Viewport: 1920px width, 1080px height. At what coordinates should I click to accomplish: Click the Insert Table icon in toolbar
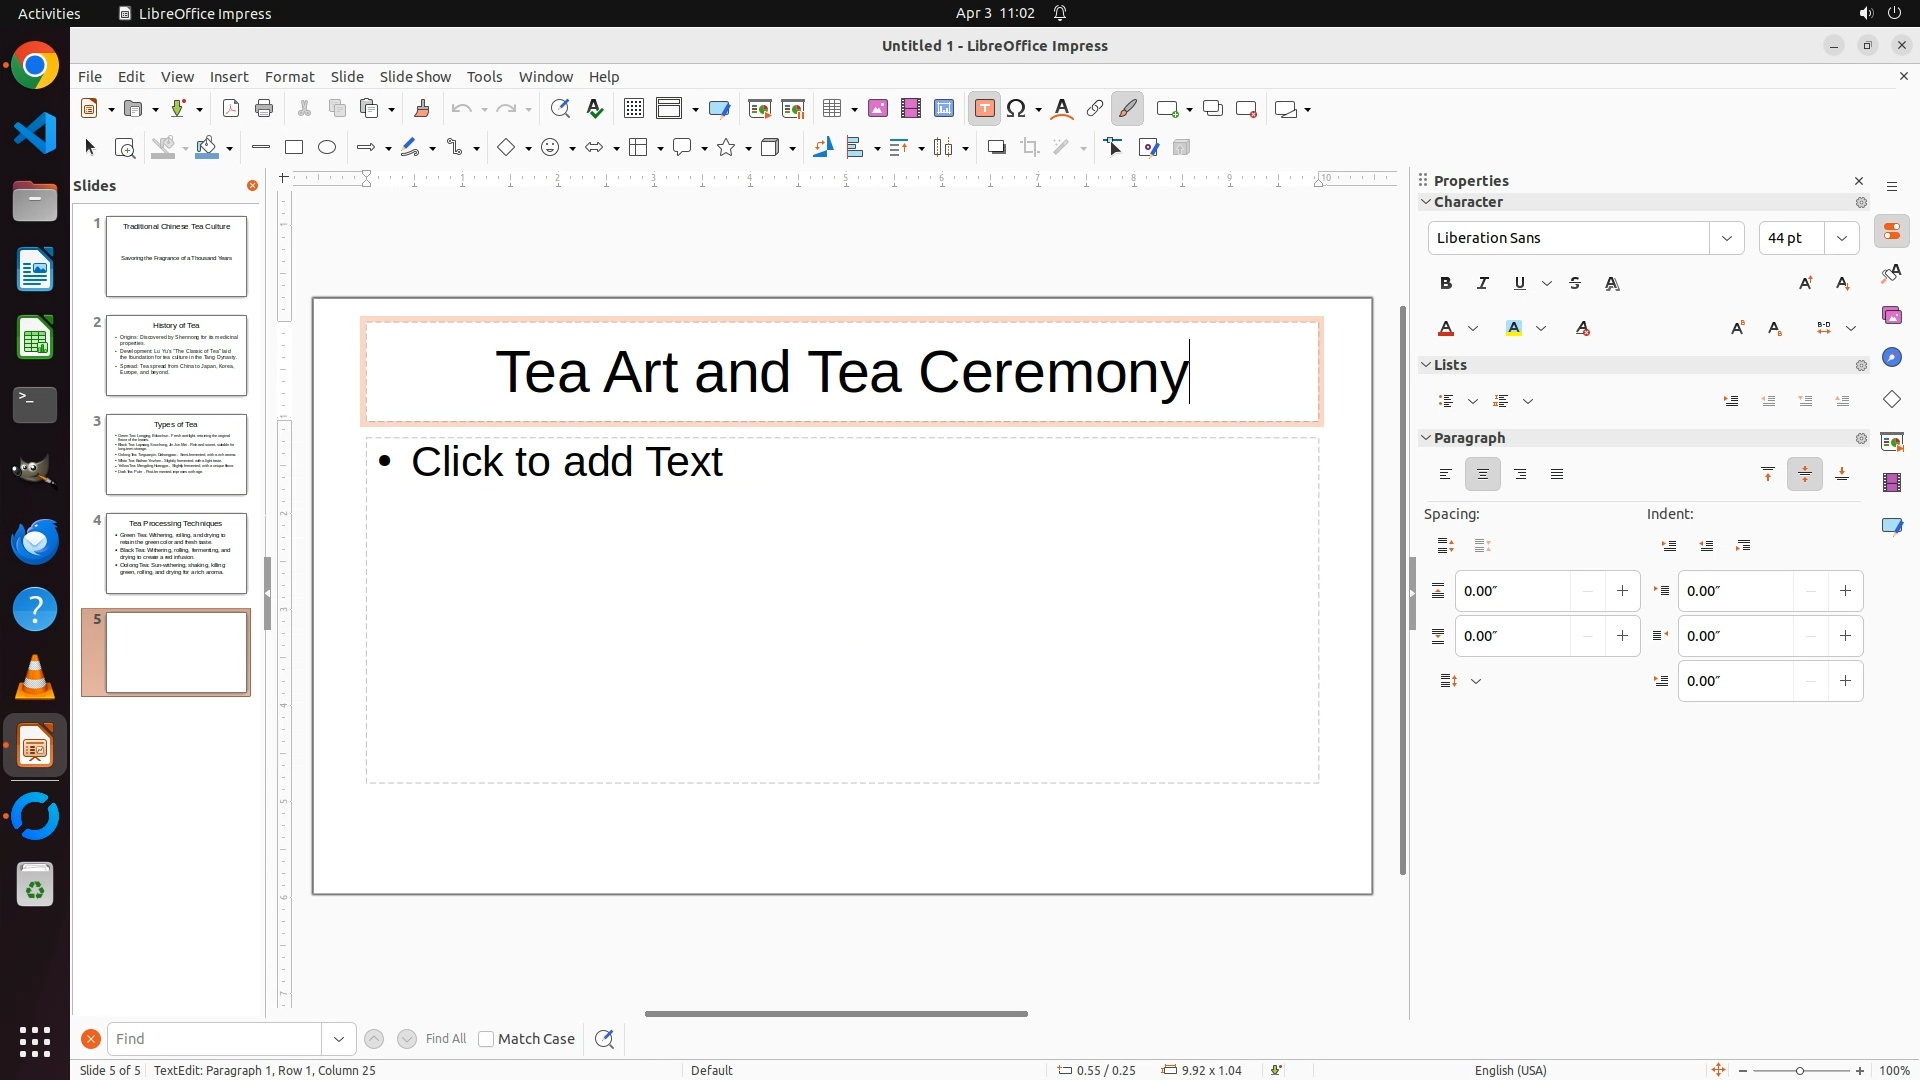pos(831,109)
